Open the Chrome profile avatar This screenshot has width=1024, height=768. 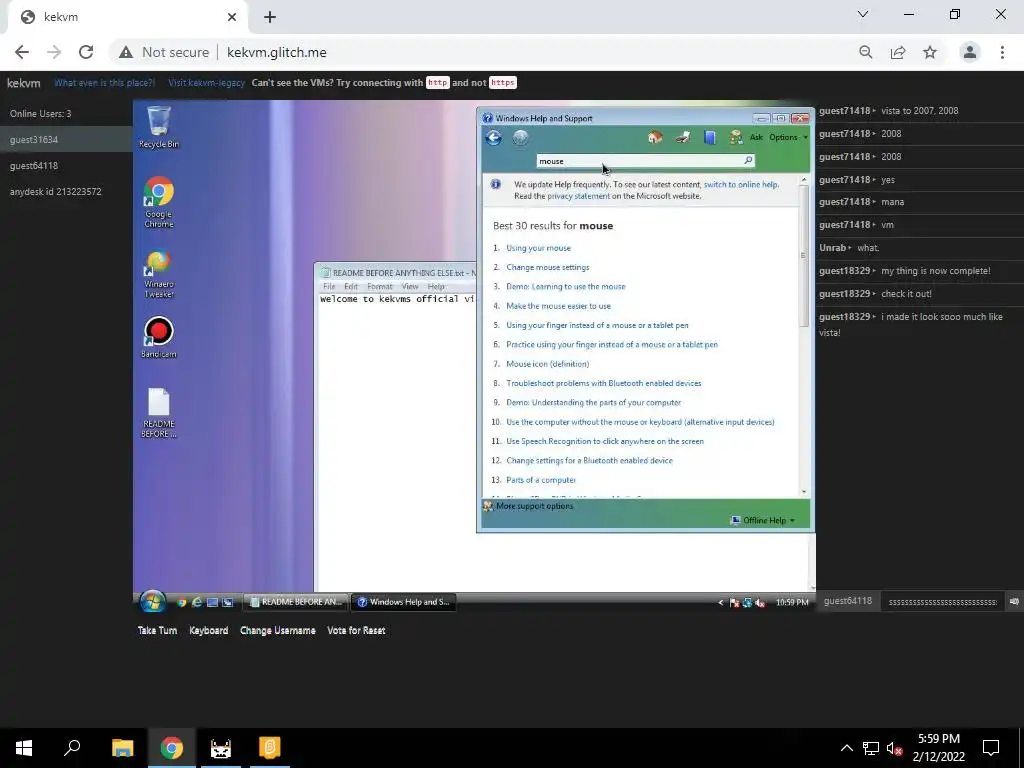tap(970, 52)
